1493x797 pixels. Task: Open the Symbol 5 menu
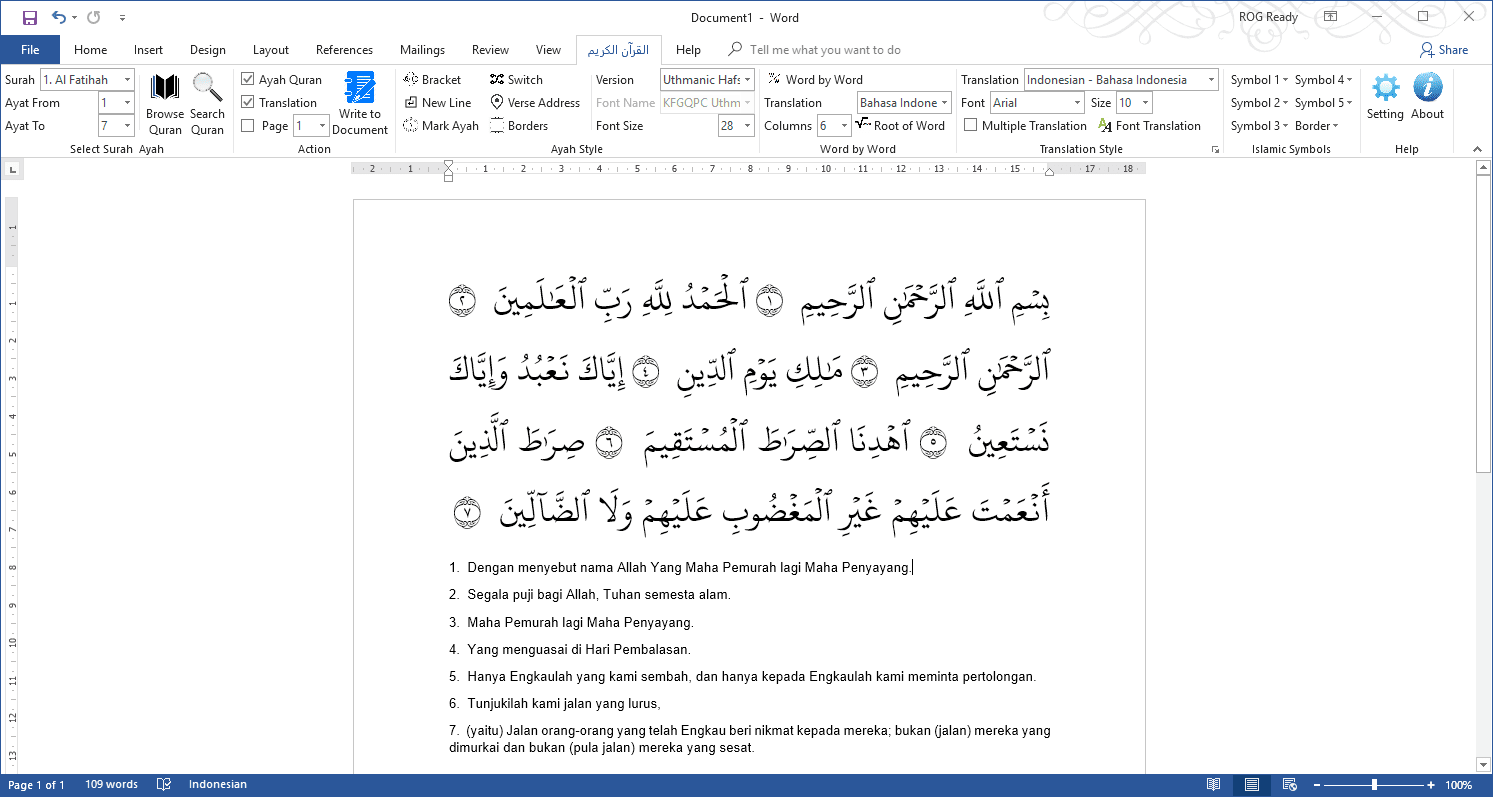coord(1323,103)
